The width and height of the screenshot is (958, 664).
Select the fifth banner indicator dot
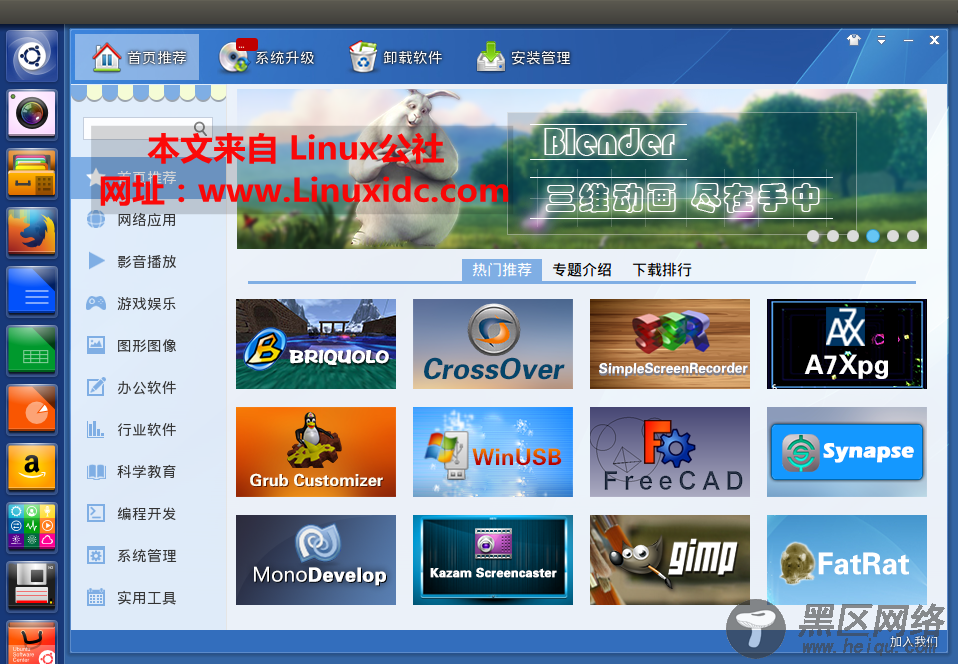[893, 236]
